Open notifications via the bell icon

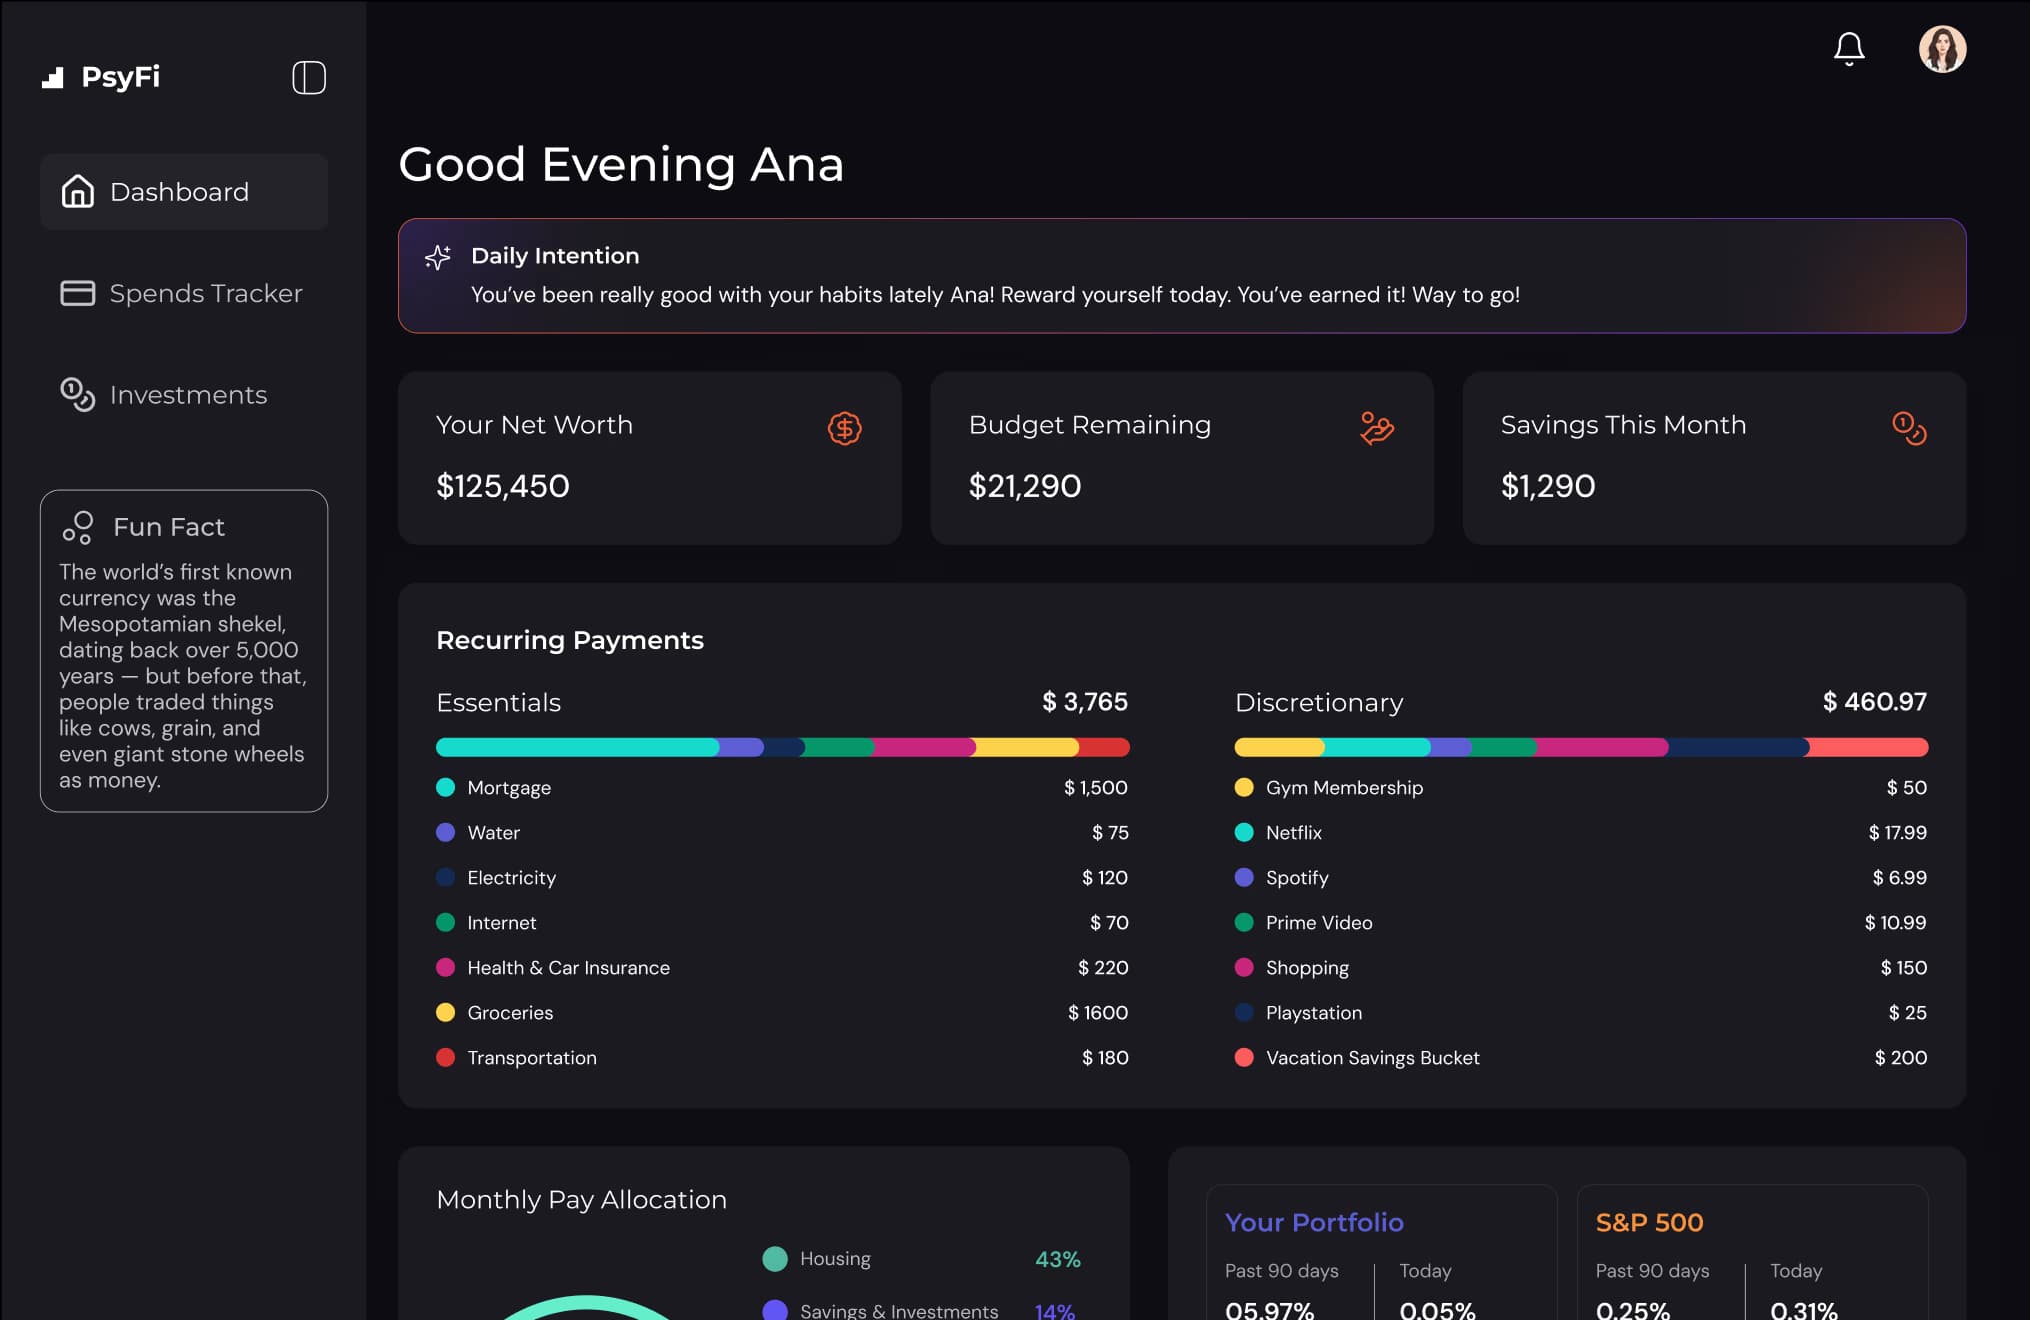click(1848, 48)
